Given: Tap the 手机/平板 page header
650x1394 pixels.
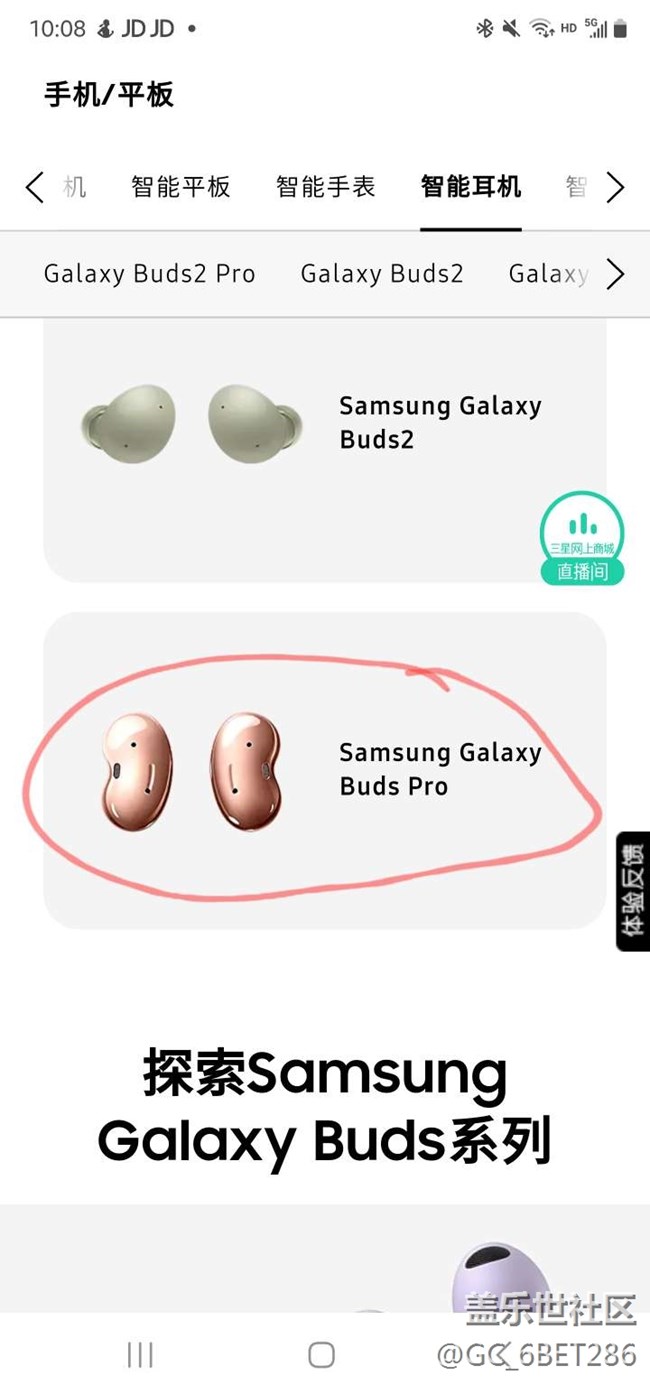Looking at the screenshot, I should coord(109,95).
